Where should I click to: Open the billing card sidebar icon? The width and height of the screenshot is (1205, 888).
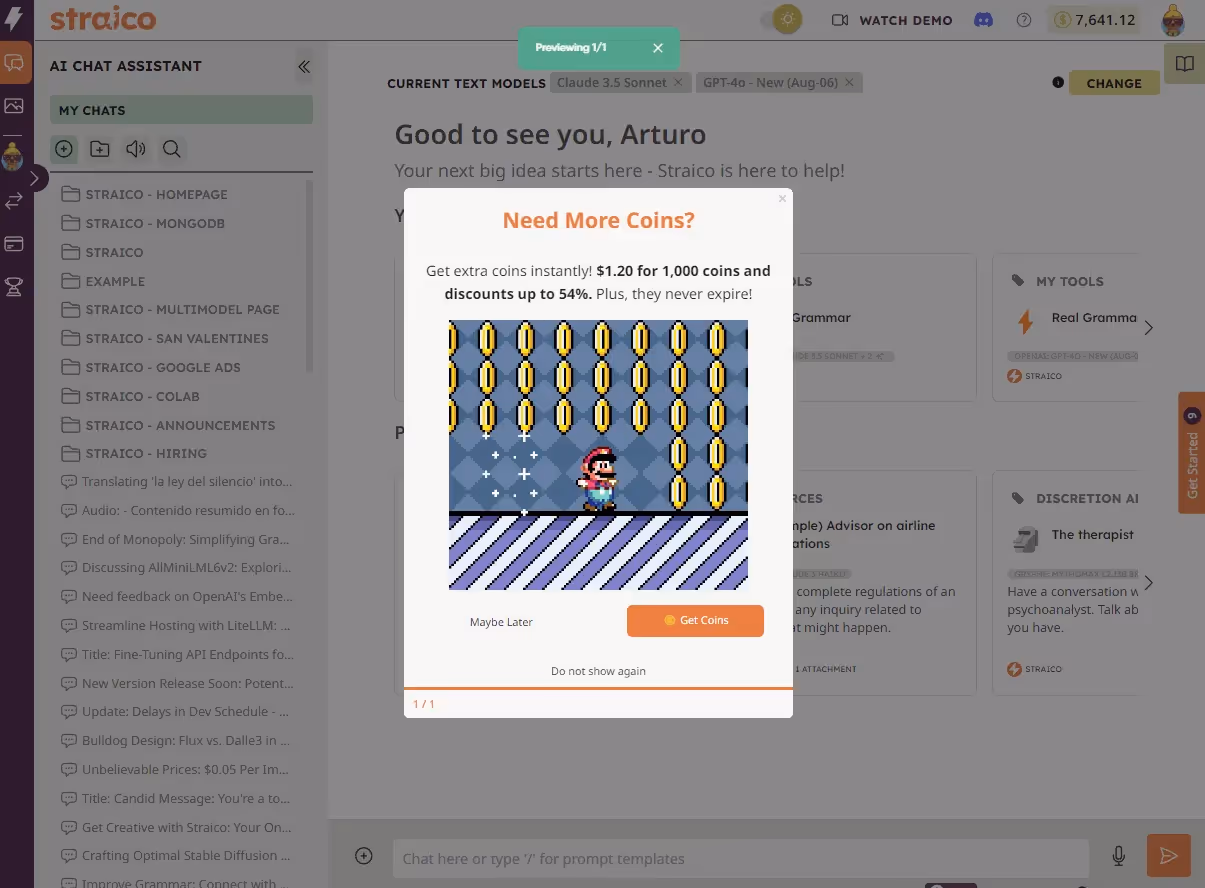pyautogui.click(x=14, y=244)
